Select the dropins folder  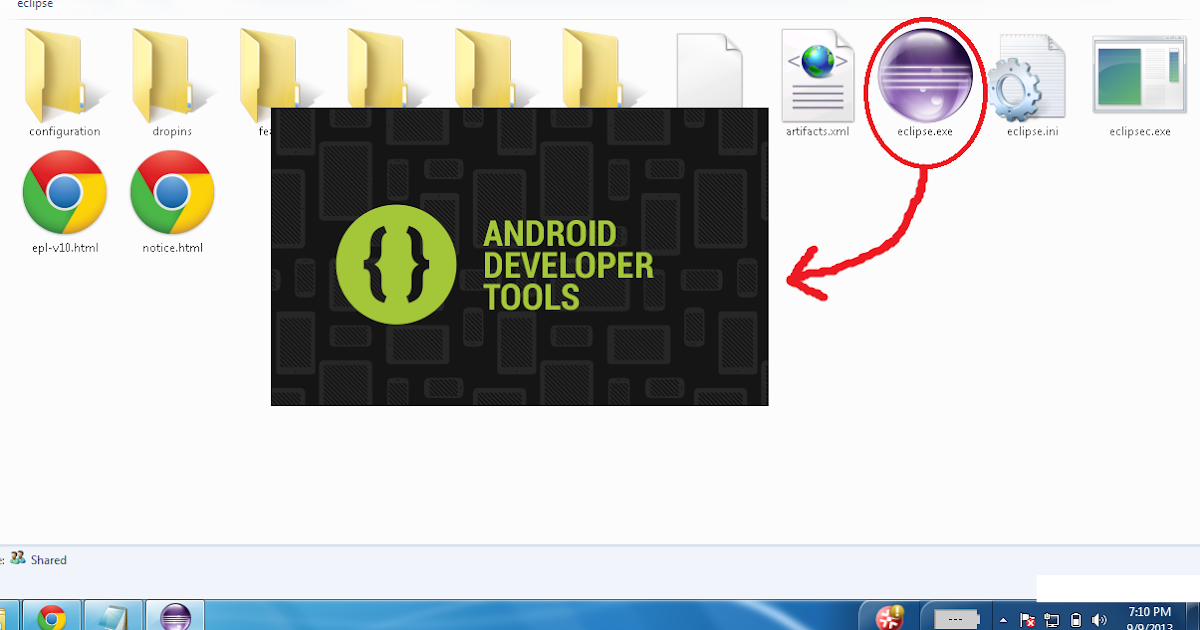point(172,82)
